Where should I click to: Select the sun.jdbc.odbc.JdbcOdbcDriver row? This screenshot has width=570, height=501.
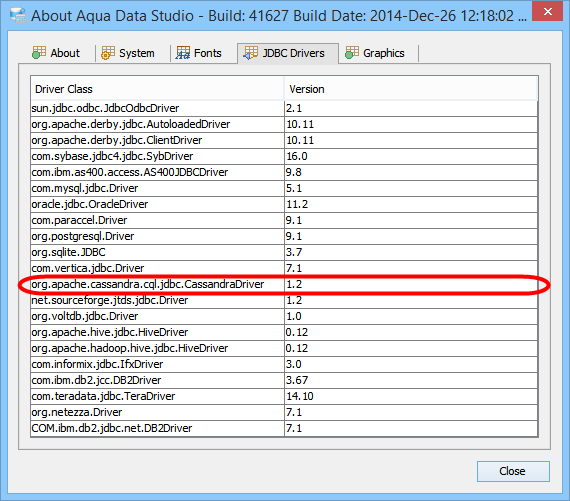tap(284, 108)
